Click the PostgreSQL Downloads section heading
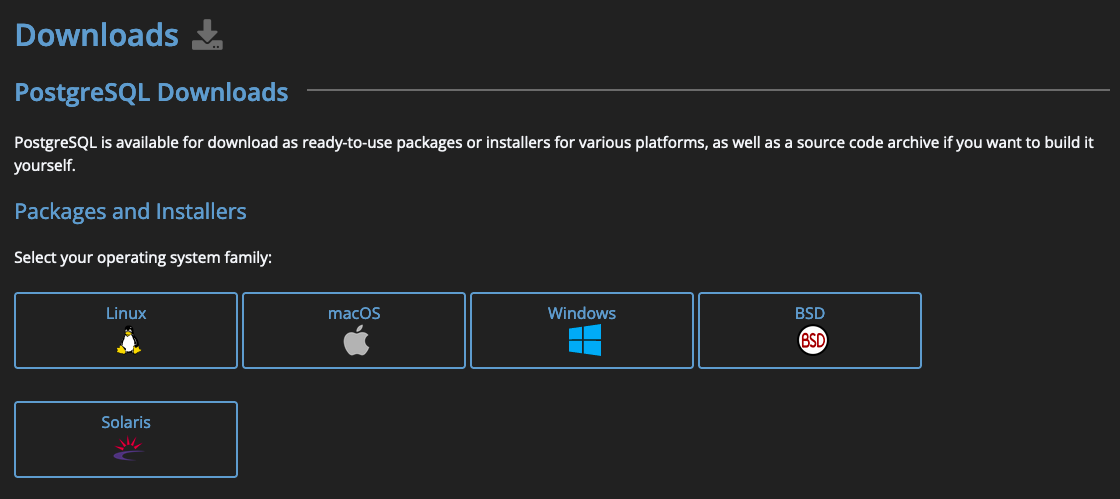The width and height of the screenshot is (1120, 499). pos(151,93)
